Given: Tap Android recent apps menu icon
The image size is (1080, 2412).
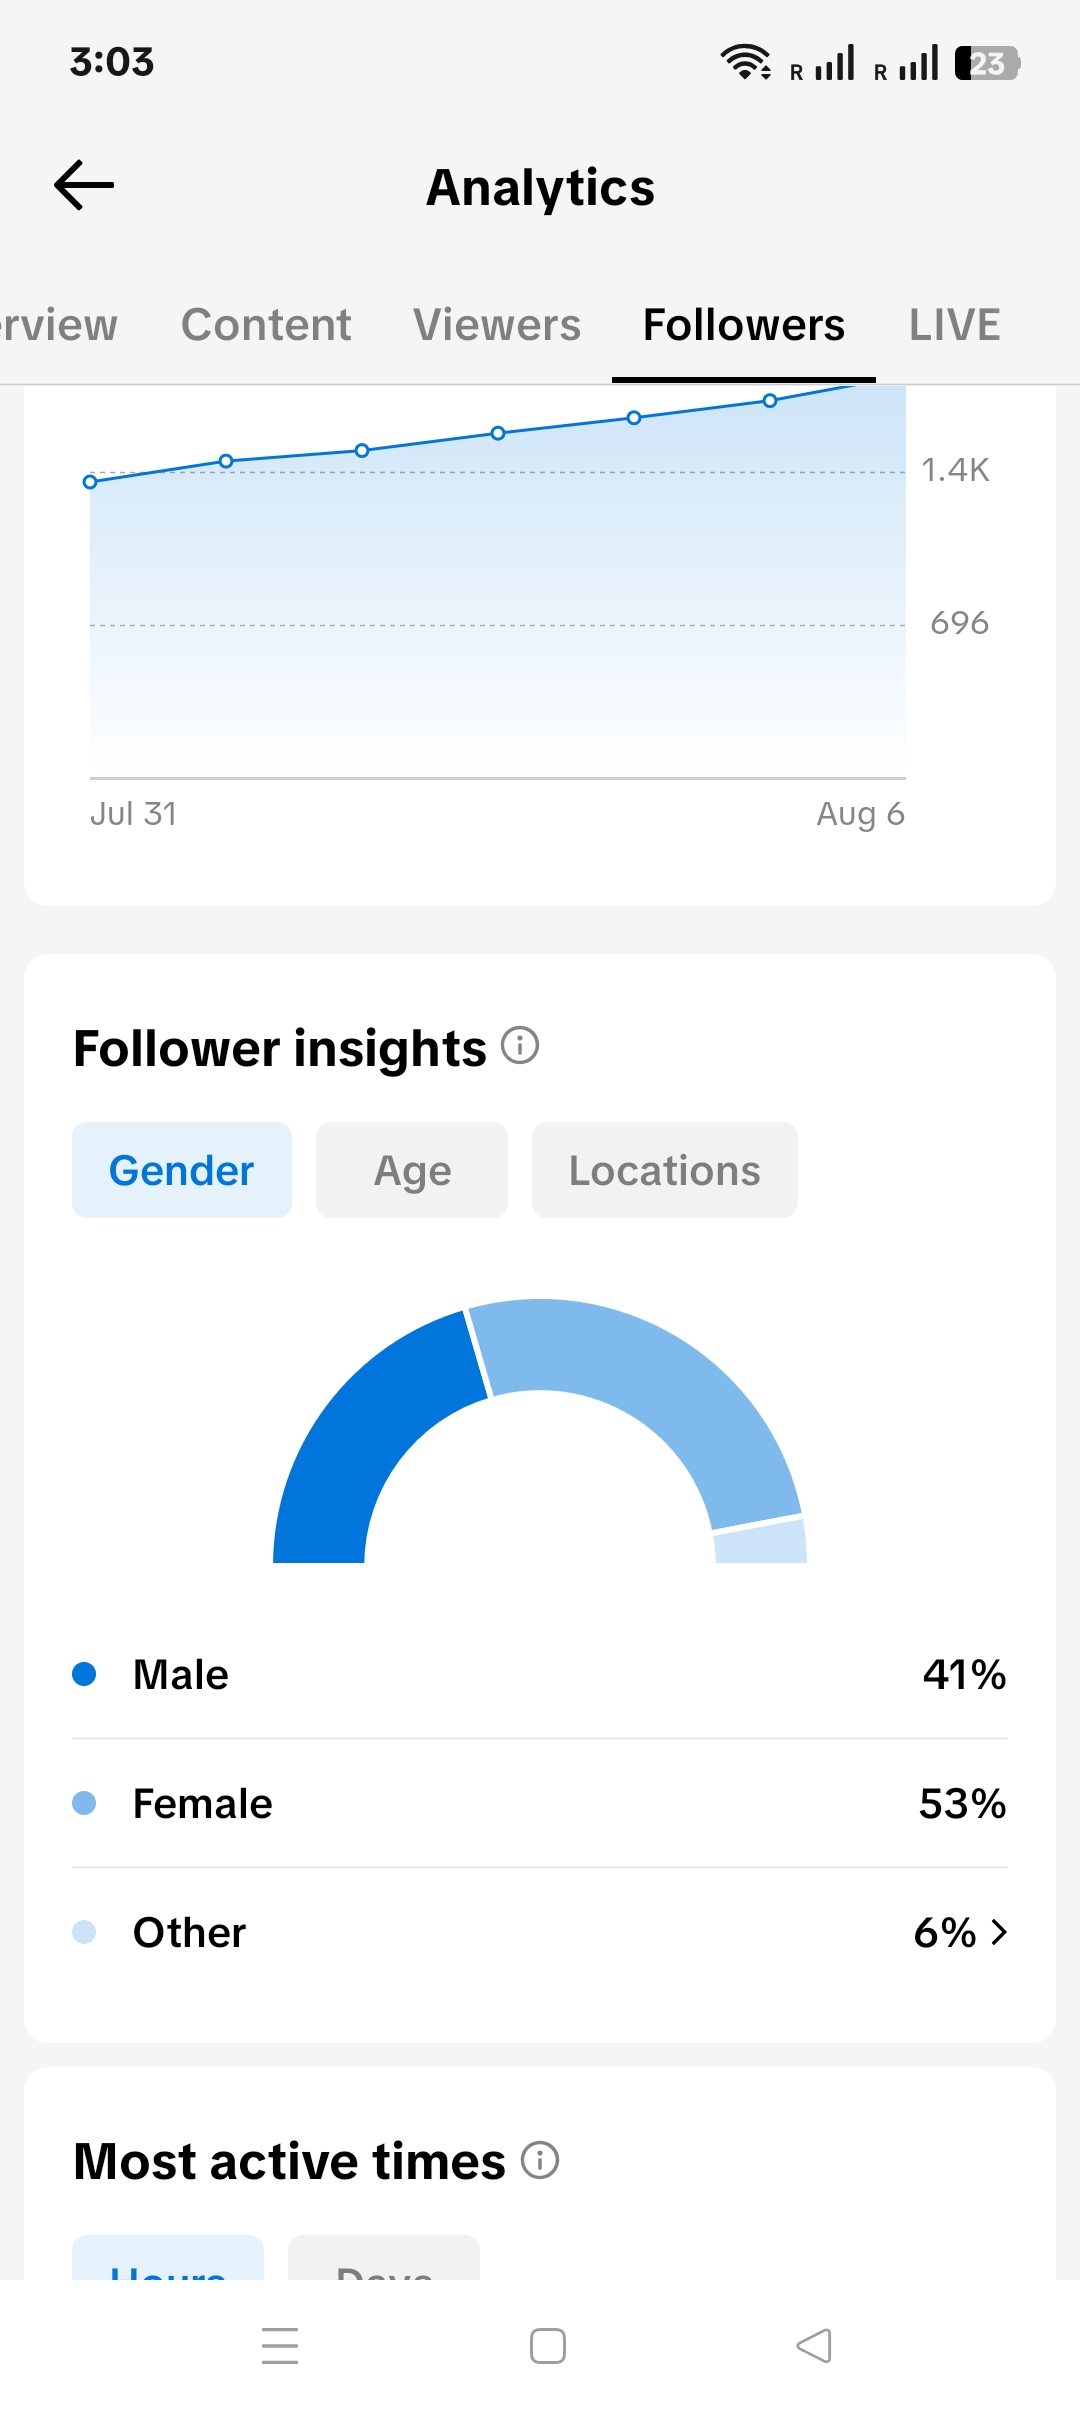Looking at the screenshot, I should tap(280, 2346).
